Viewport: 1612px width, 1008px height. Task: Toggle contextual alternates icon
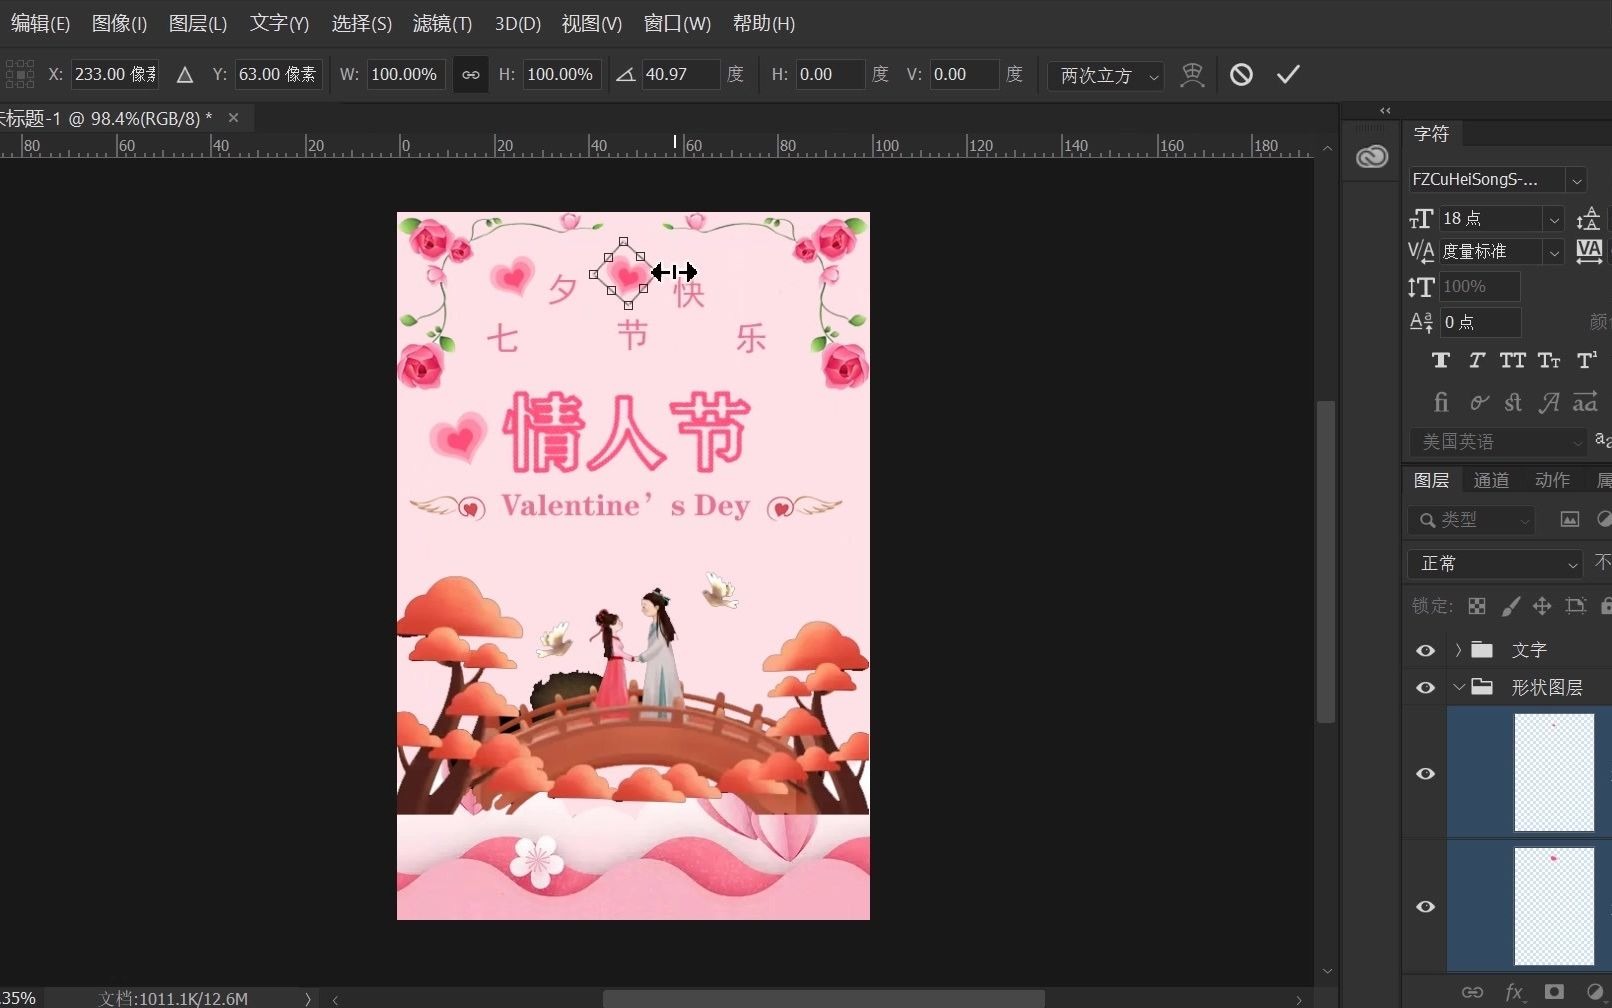pos(1479,402)
